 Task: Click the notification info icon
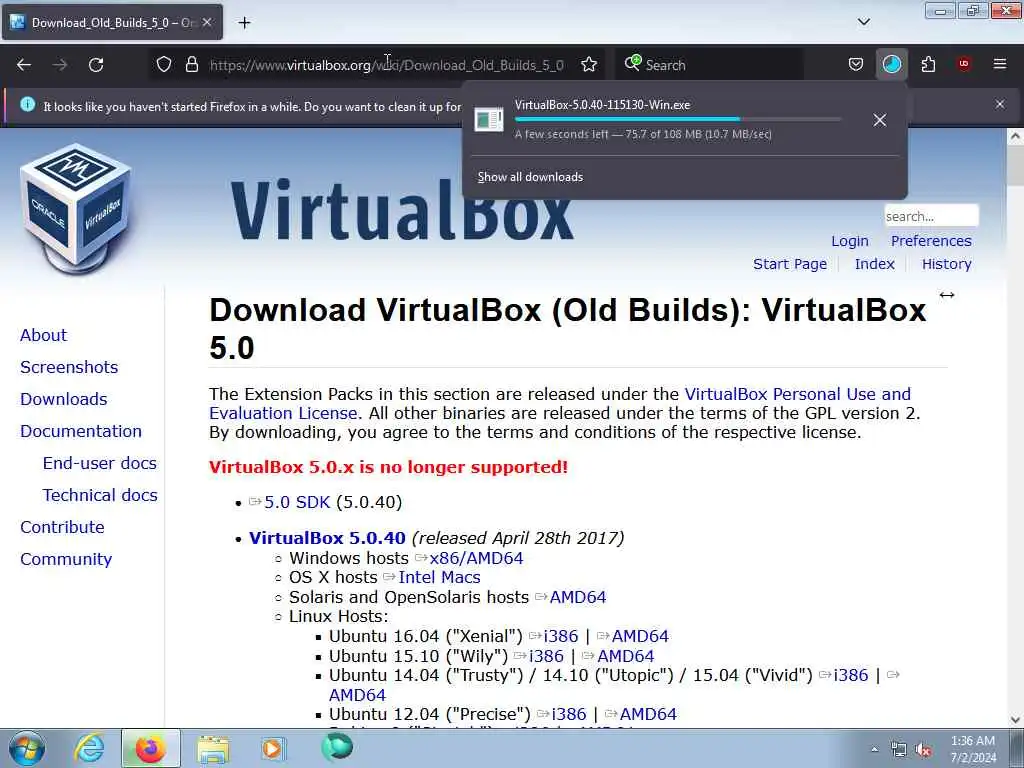click(x=27, y=104)
